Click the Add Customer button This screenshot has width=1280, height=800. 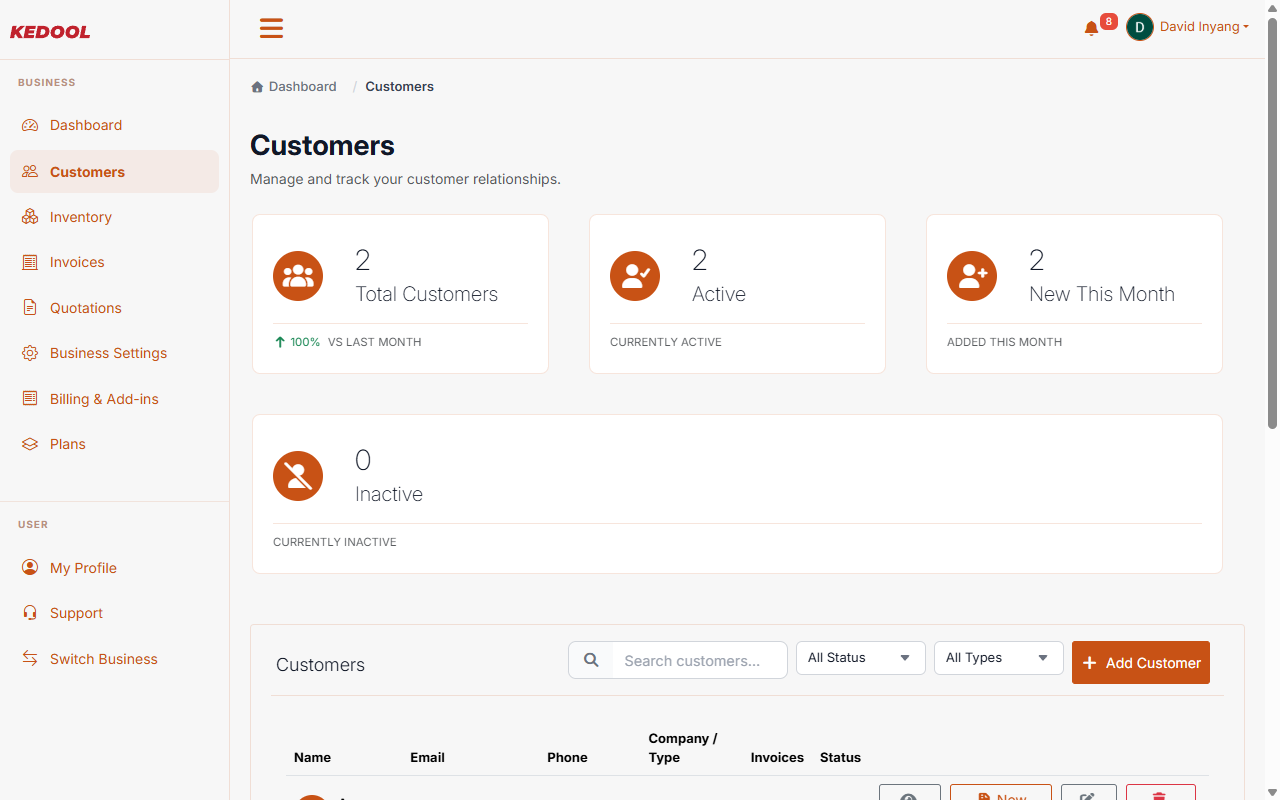click(x=1141, y=663)
